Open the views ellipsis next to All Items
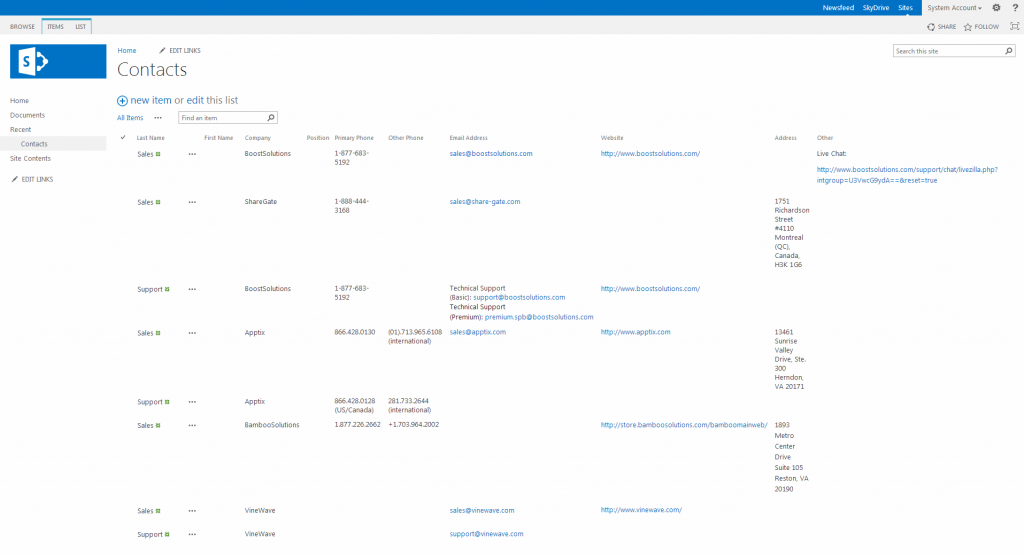1024x556 pixels. click(158, 118)
